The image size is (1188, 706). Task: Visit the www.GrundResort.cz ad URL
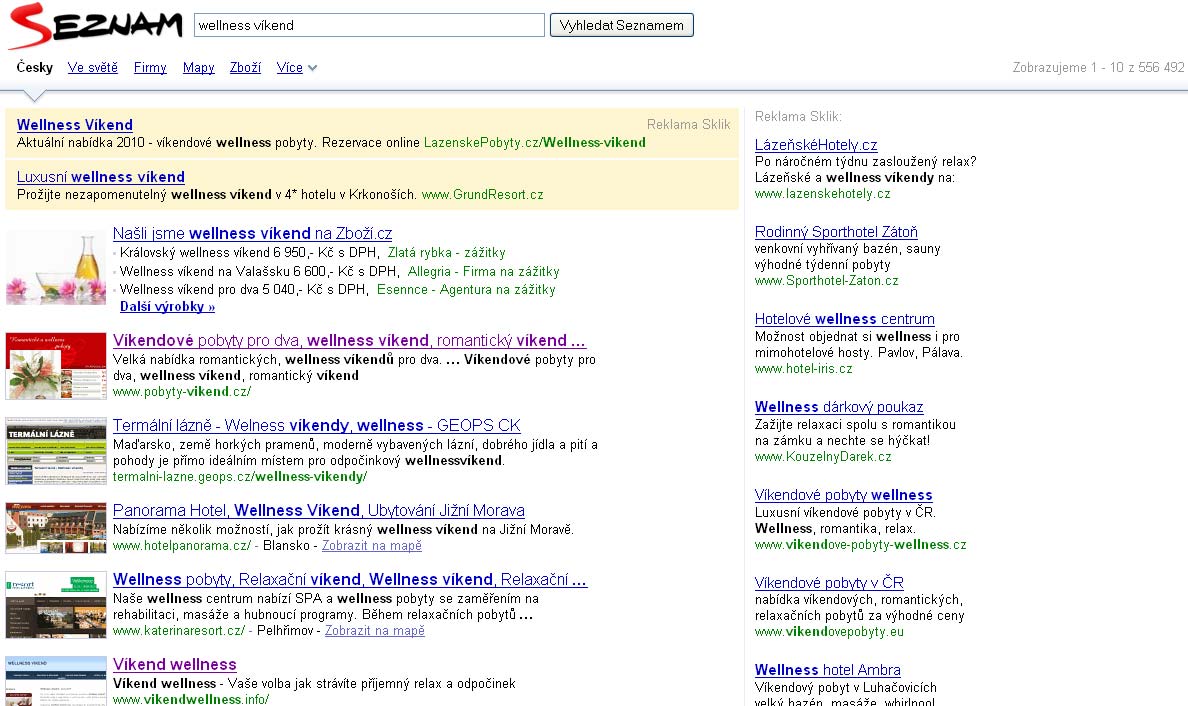pos(483,195)
